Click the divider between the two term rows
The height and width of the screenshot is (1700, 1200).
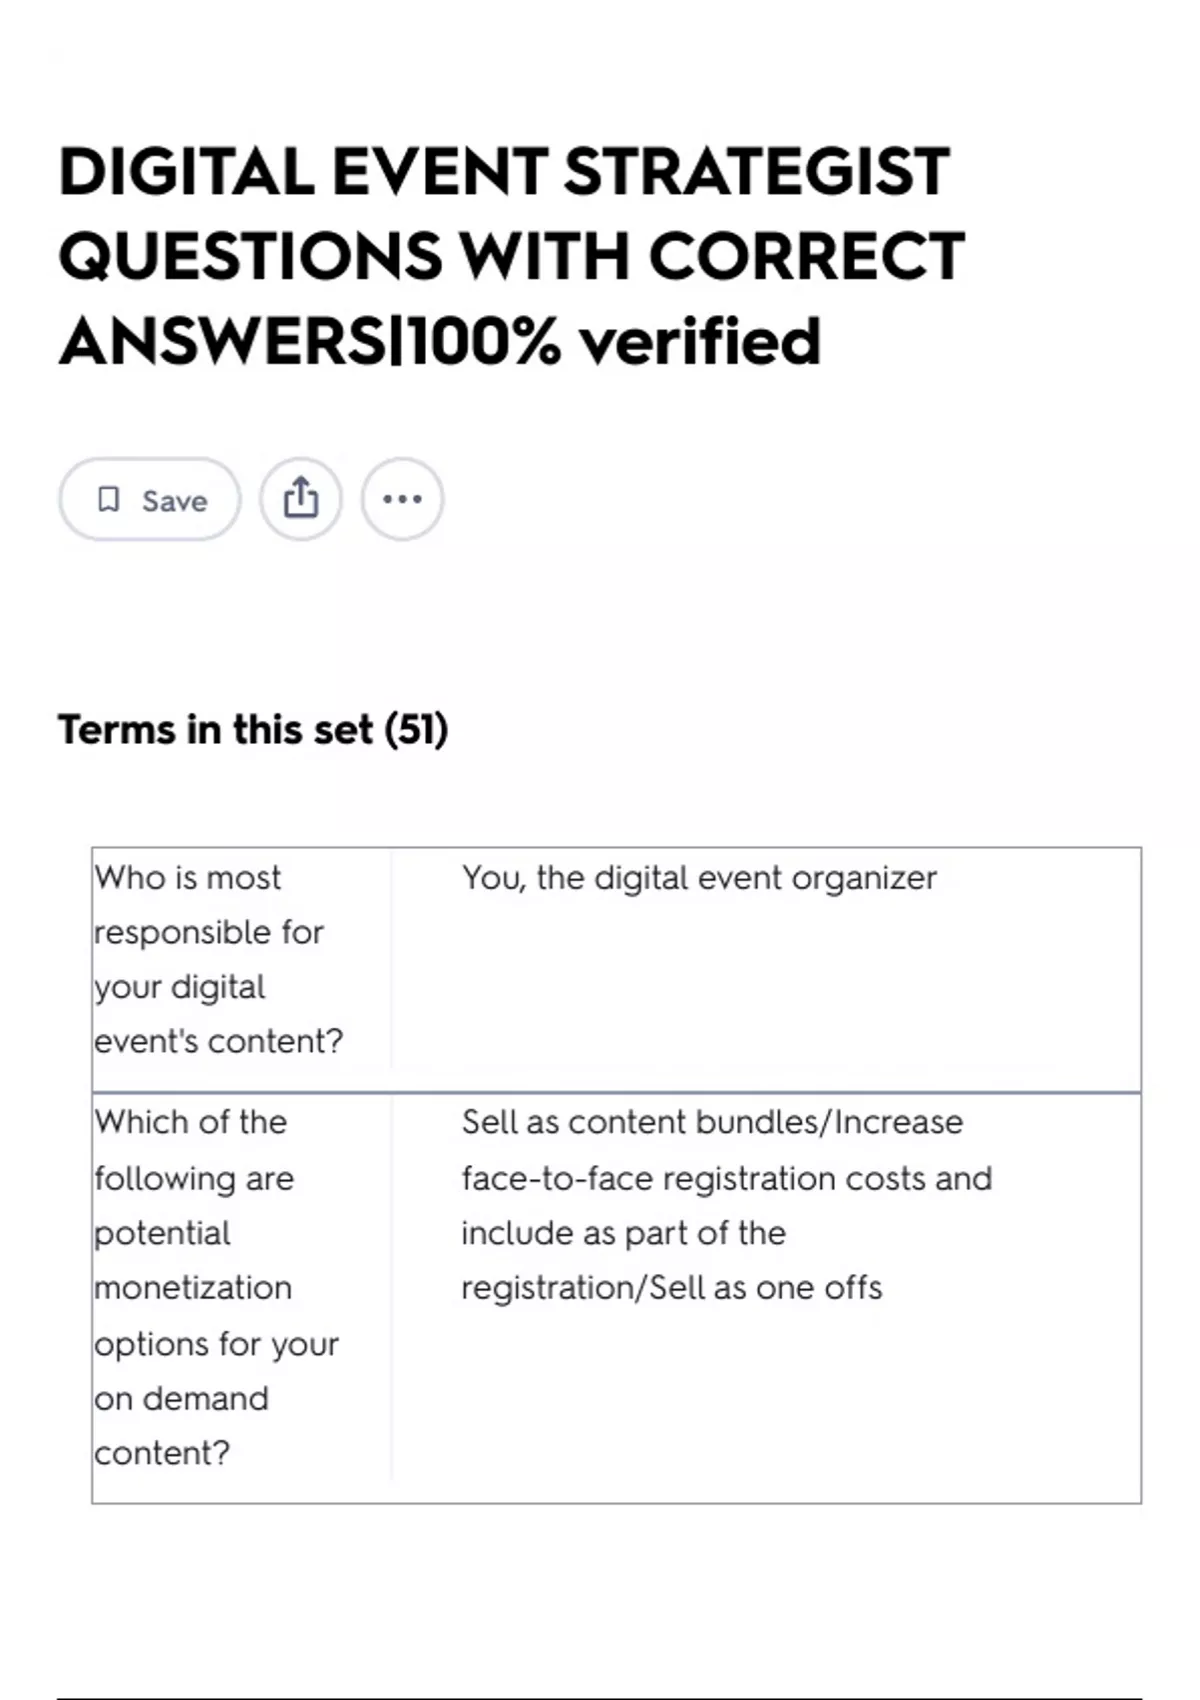tap(616, 1092)
